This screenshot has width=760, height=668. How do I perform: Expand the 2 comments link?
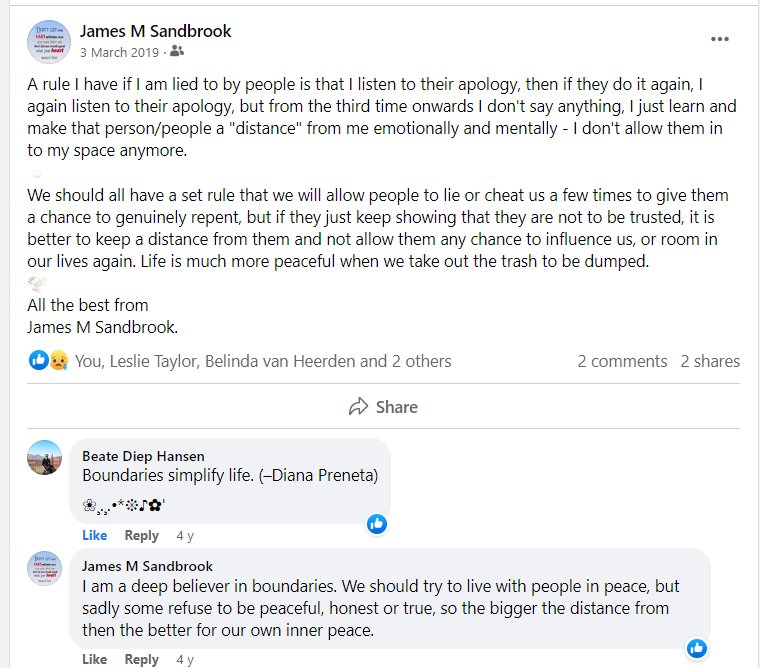(622, 361)
